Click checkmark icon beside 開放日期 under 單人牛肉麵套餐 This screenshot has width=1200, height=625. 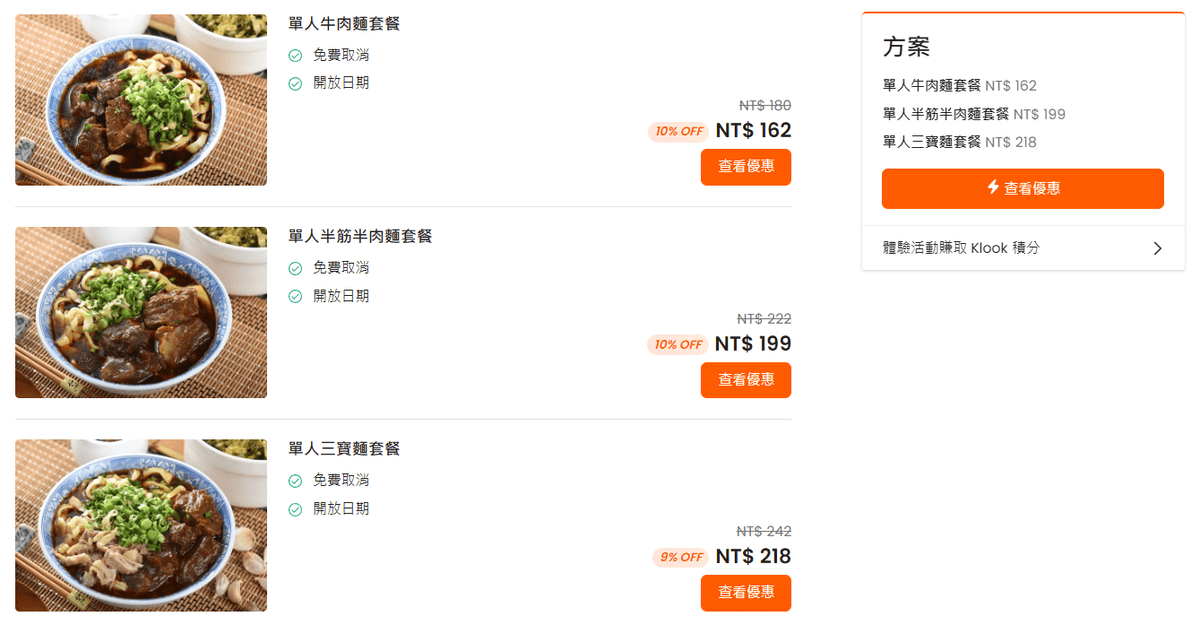coord(295,84)
